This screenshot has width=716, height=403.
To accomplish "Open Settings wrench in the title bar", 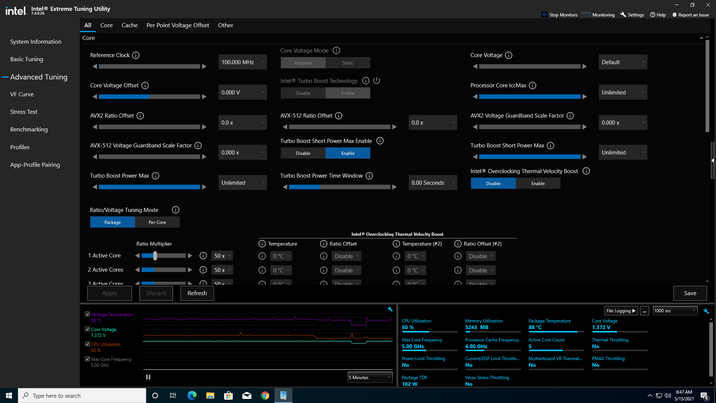I will 632,15.
